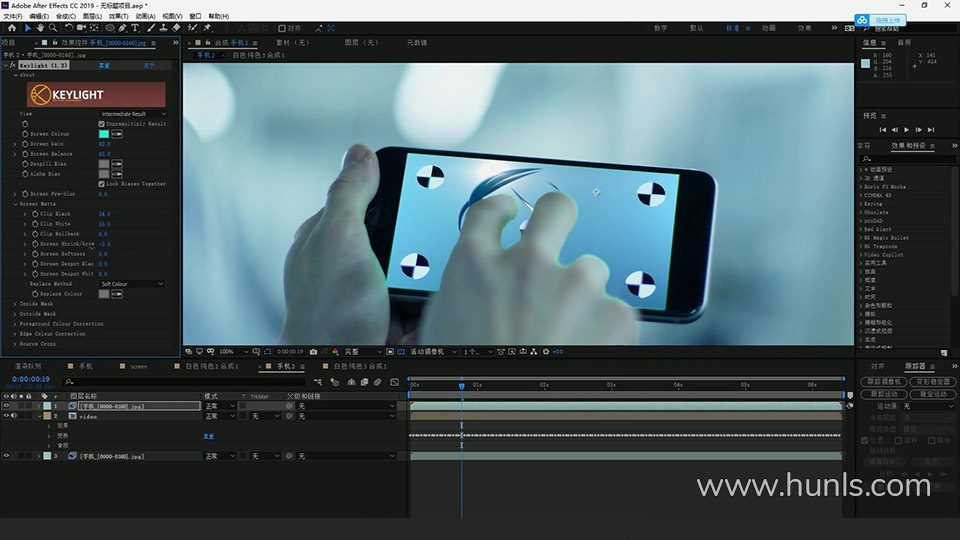The height and width of the screenshot is (540, 960).
Task: Pick Screen Colour with the eyedropper
Action: pyautogui.click(x=117, y=134)
